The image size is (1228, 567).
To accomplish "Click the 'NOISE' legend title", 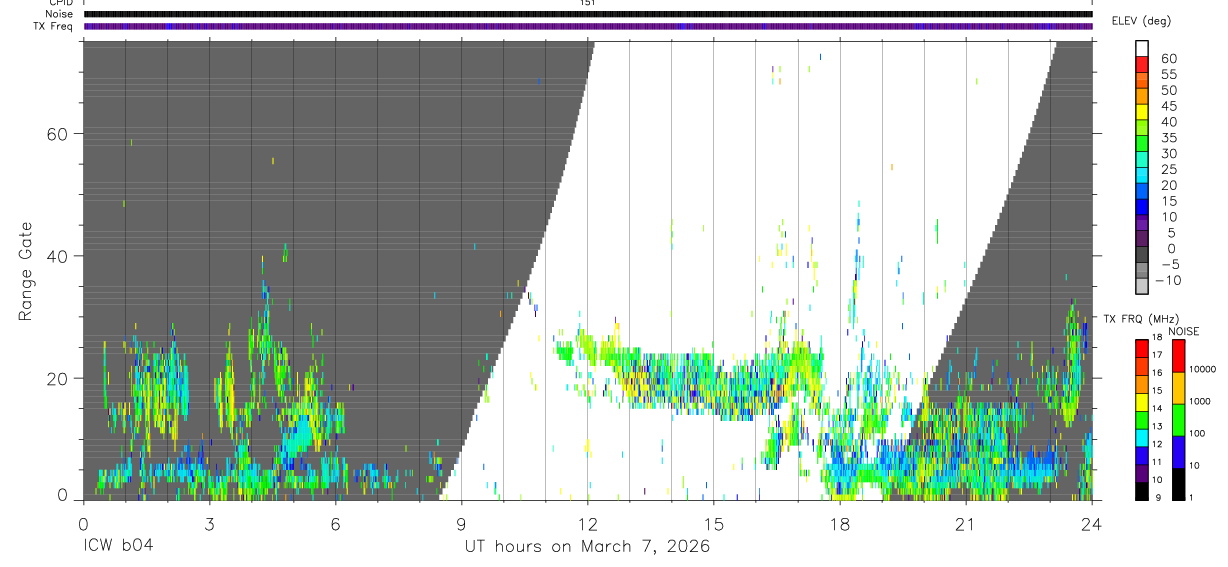I will click(x=1184, y=331).
